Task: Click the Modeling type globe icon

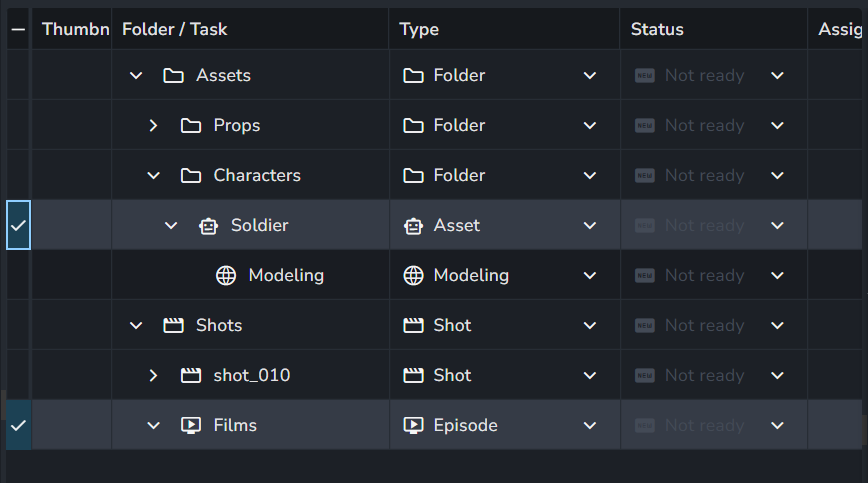Action: point(413,275)
